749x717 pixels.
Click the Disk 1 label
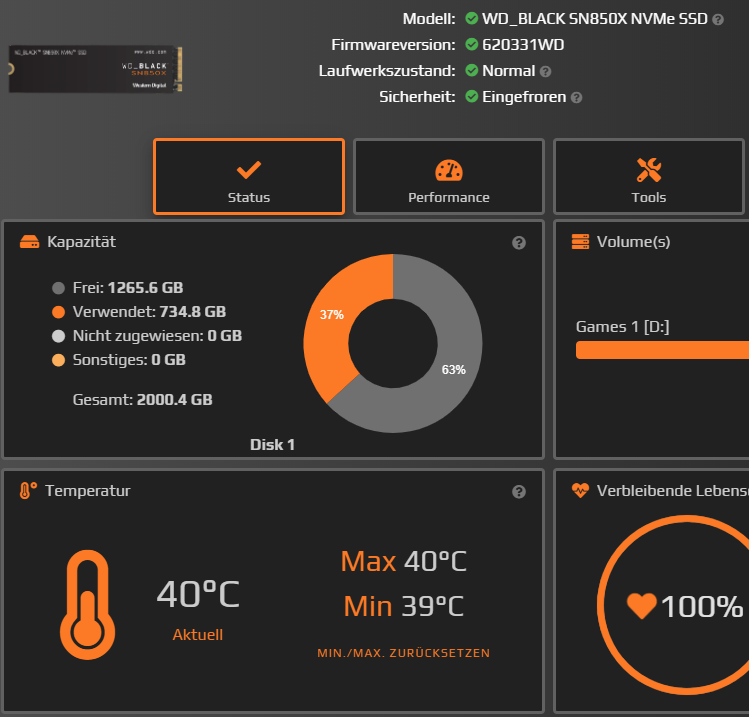(272, 445)
